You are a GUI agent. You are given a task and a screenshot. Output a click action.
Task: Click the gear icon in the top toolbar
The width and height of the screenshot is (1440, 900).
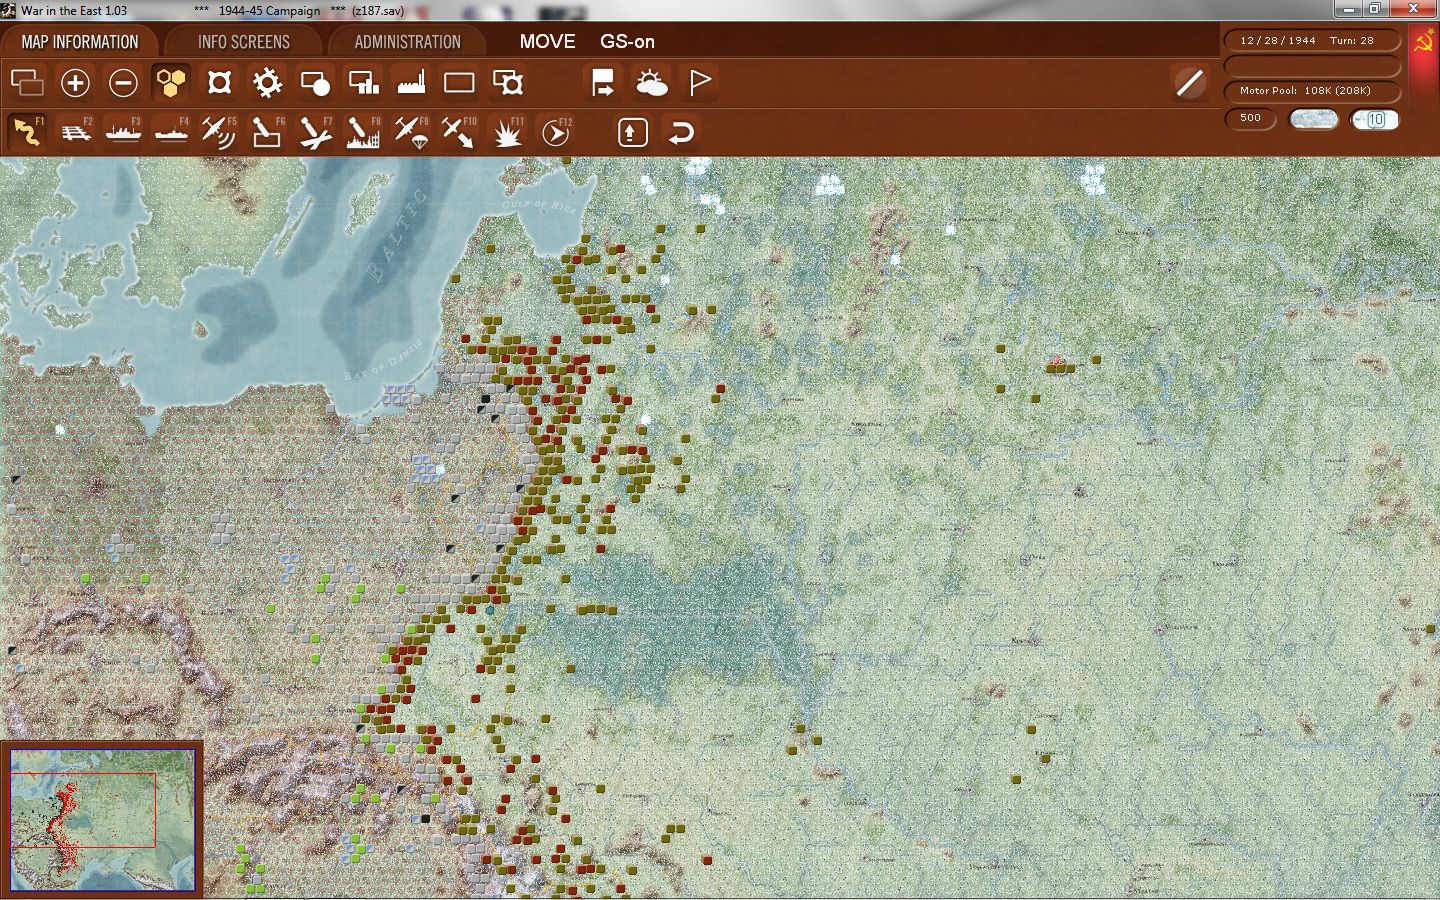coord(267,83)
